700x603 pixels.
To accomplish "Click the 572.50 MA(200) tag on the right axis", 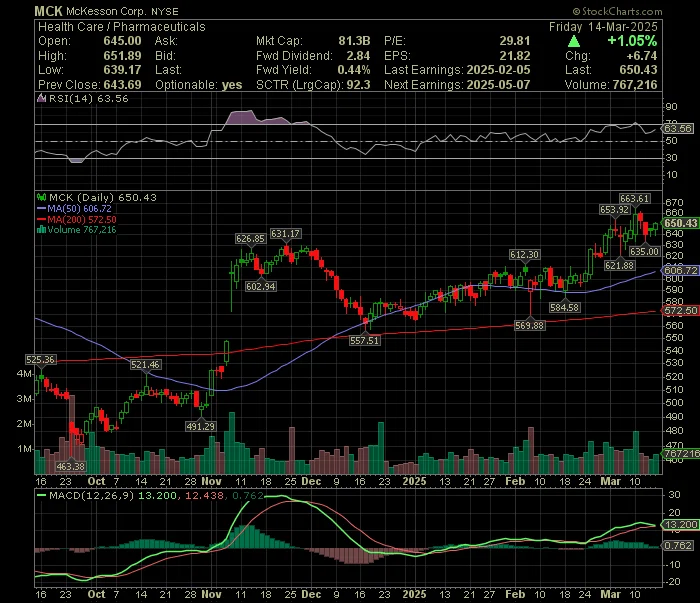I will tap(680, 311).
